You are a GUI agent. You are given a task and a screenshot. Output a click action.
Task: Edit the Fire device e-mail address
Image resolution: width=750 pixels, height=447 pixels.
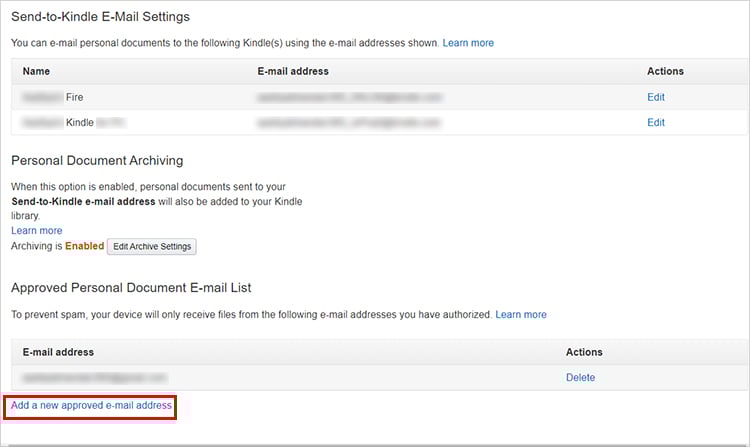[x=656, y=97]
